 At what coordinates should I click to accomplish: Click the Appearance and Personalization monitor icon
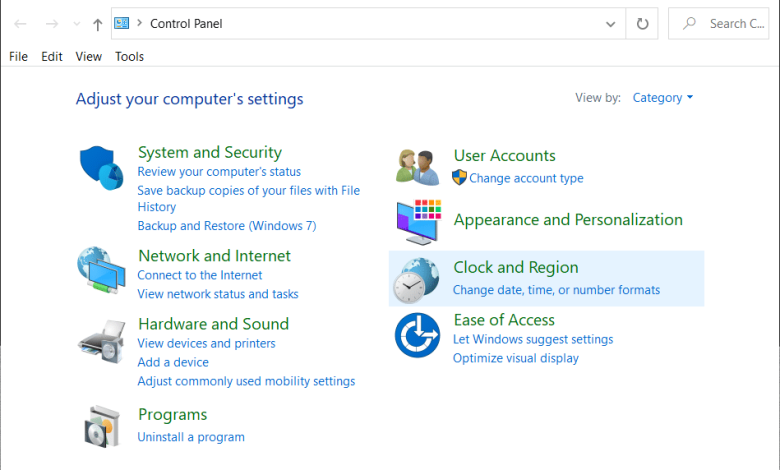point(419,222)
